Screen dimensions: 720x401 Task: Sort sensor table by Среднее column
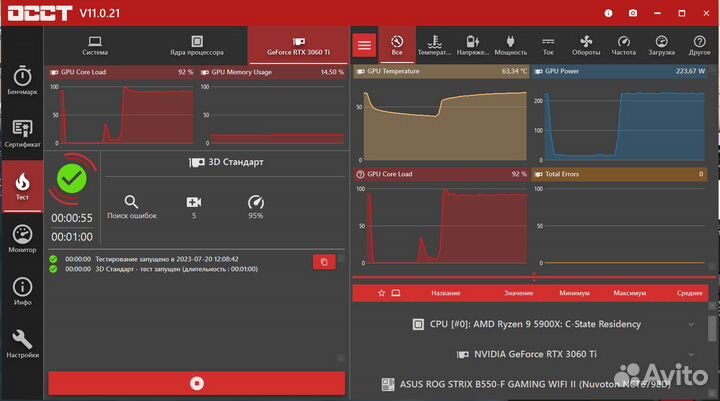689,293
